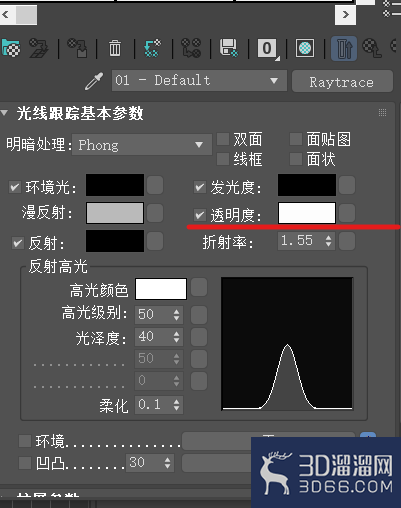Click the scroll left arrow at top

tap(6, 15)
